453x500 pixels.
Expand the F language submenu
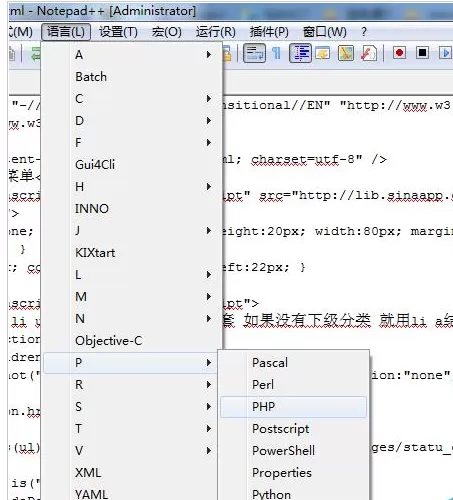[x=133, y=142]
